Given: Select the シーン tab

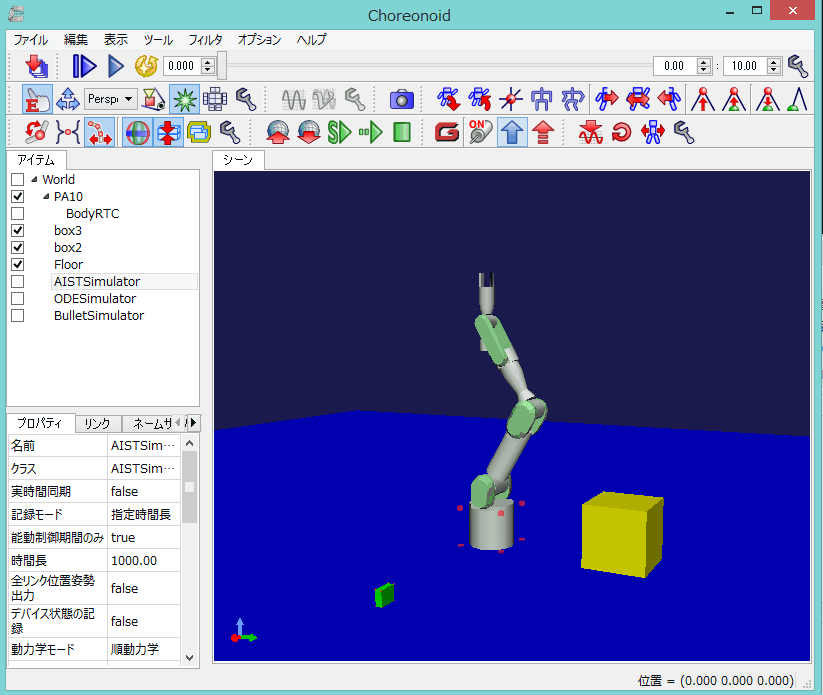Looking at the screenshot, I should (238, 160).
